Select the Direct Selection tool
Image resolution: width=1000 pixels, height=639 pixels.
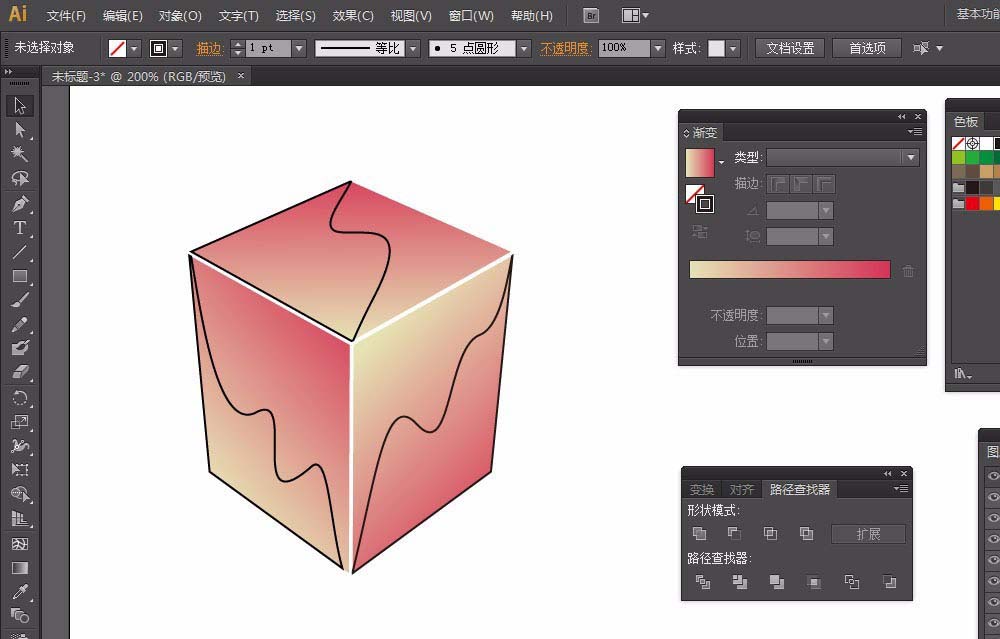(x=19, y=130)
